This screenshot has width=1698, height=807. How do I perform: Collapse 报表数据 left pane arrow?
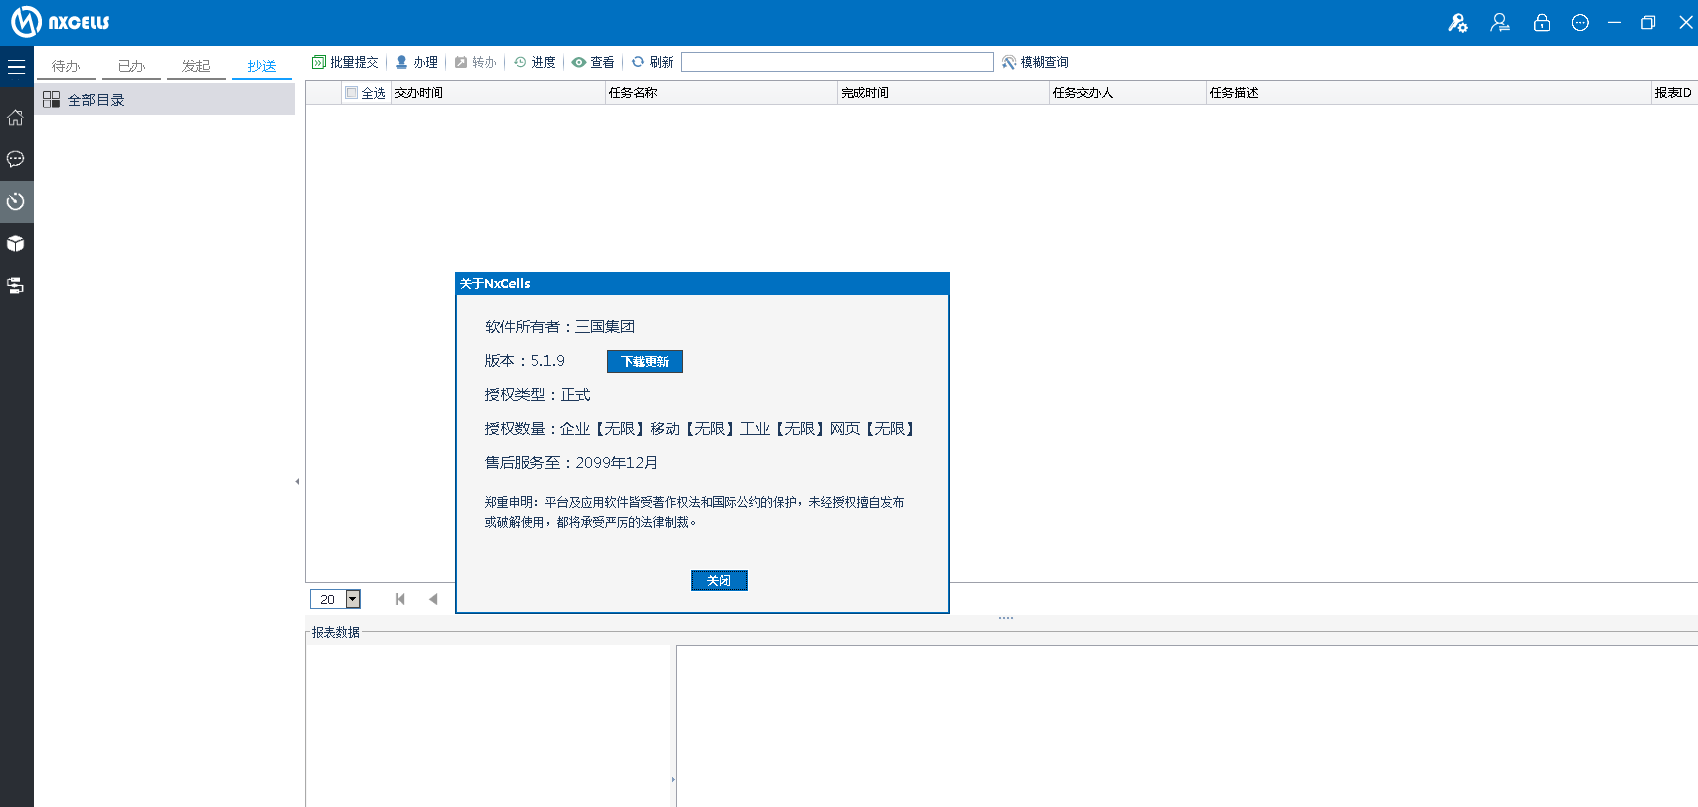tap(673, 779)
